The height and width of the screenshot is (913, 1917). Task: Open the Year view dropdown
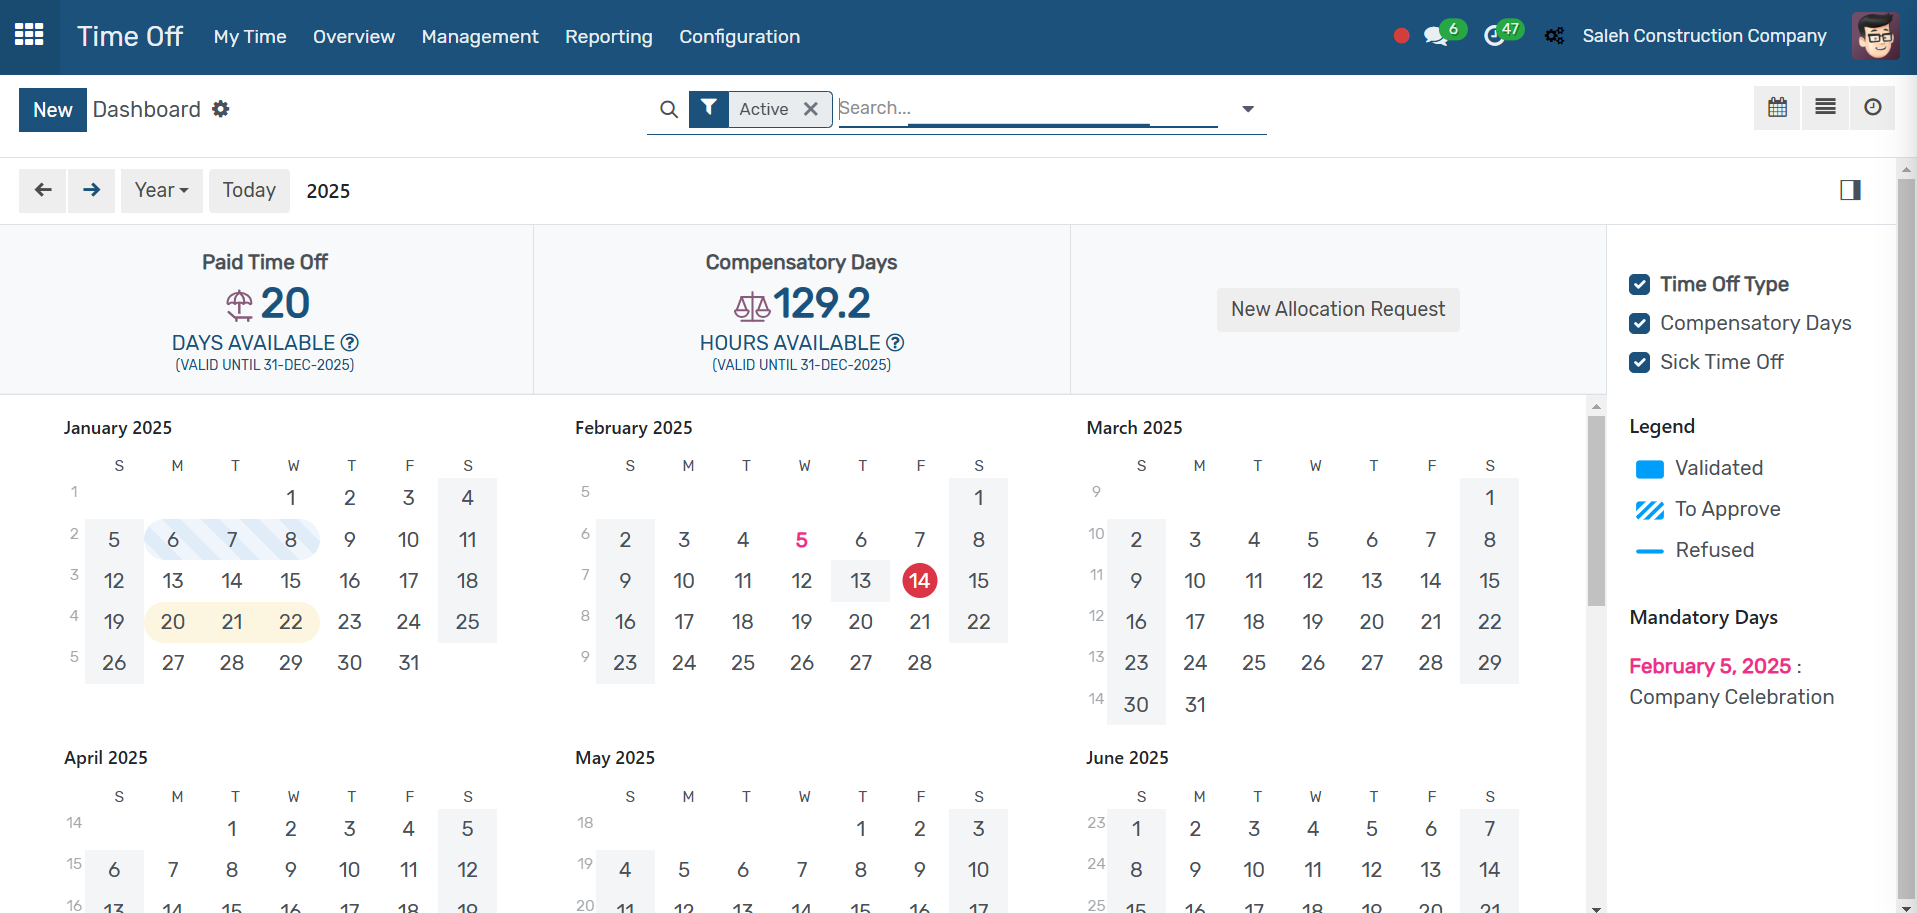click(161, 190)
